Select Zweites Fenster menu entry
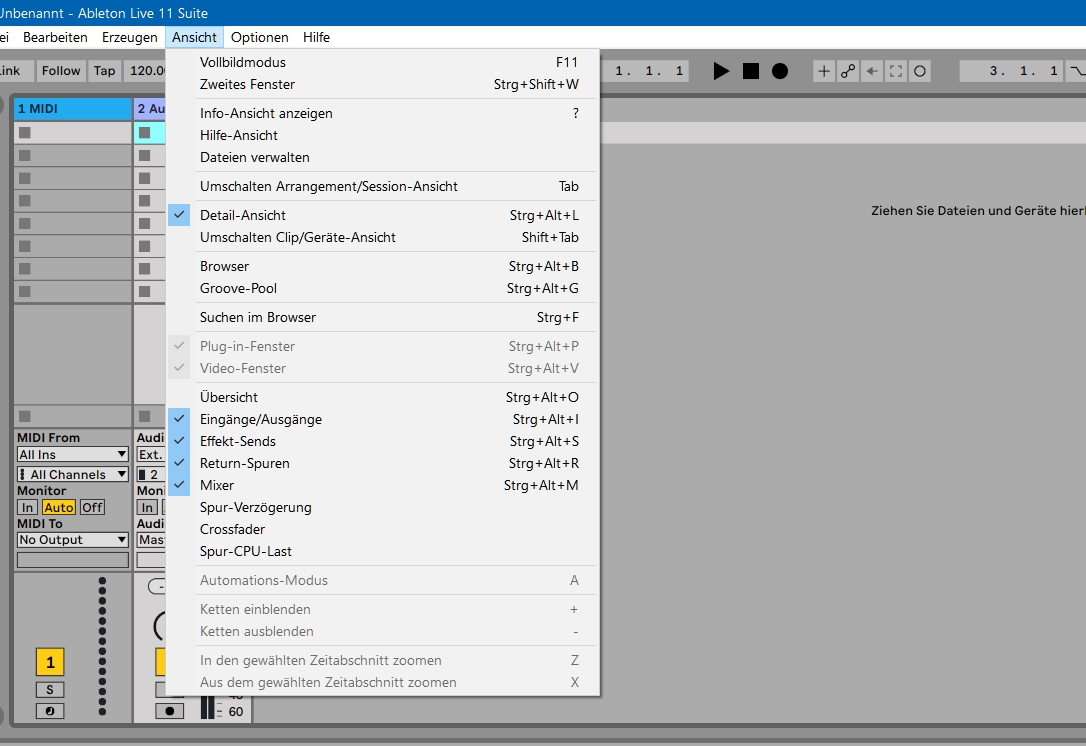The height and width of the screenshot is (746, 1086). coord(382,85)
